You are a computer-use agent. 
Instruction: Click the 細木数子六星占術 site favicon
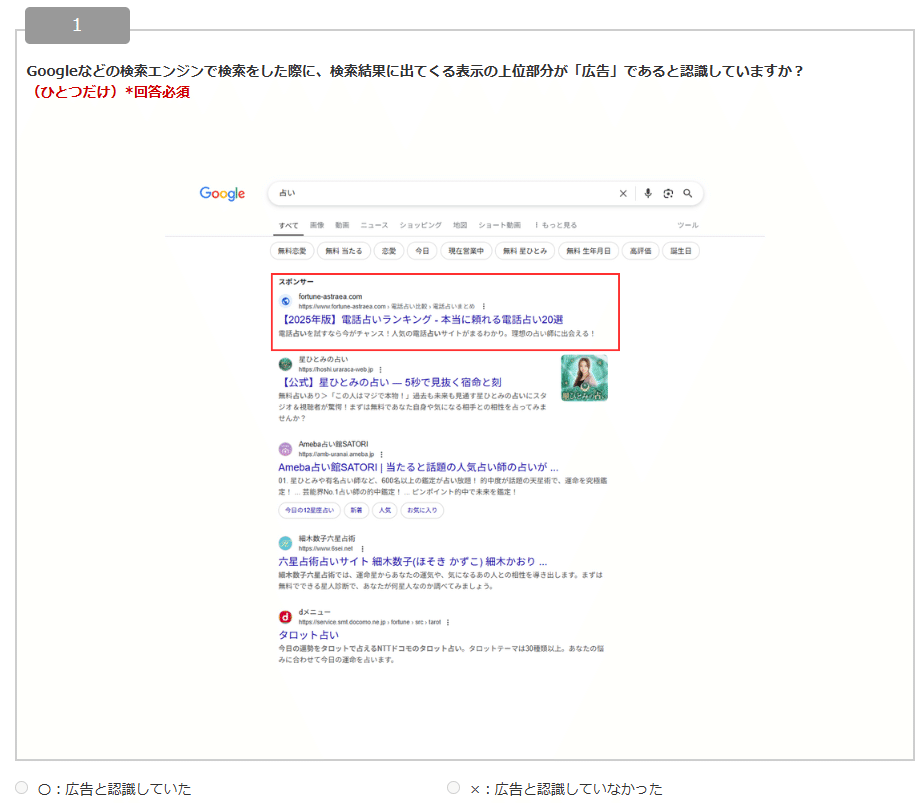click(x=285, y=543)
